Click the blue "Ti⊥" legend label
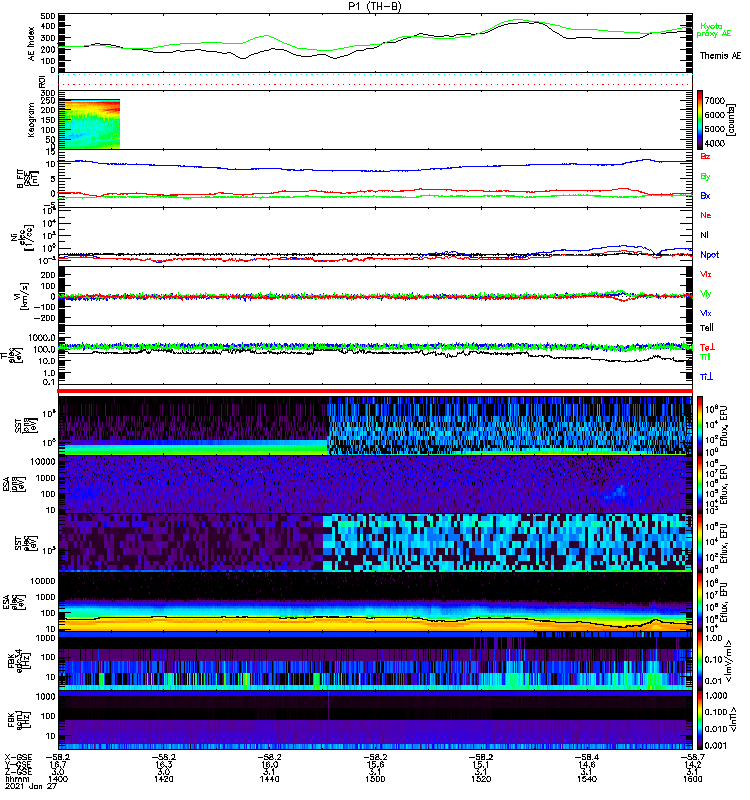Image resolution: width=750 pixels, height=800 pixels. pos(706,377)
